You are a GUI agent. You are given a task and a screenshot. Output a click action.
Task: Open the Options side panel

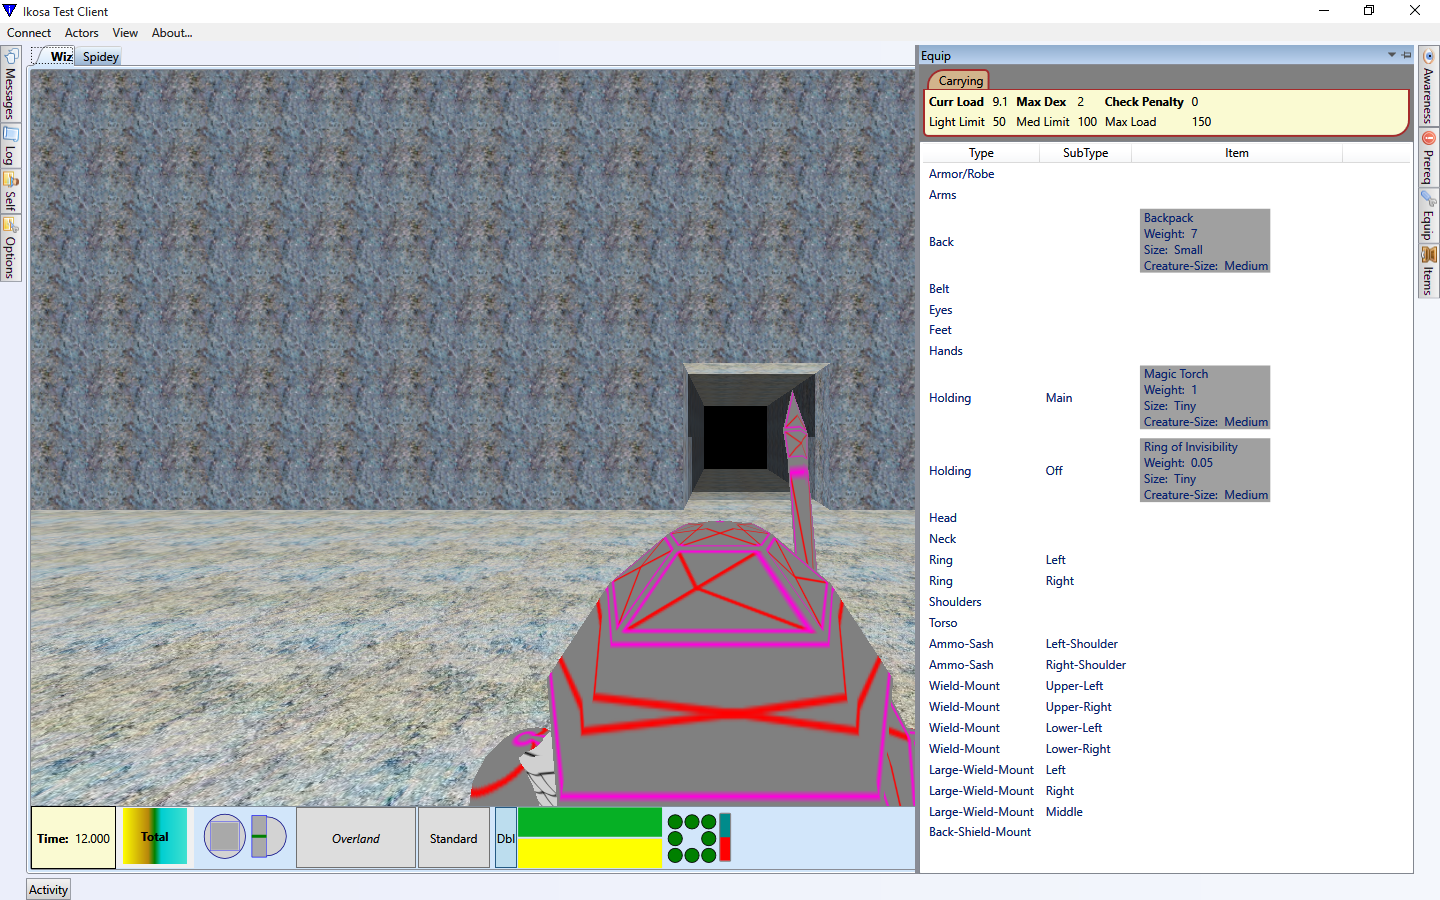click(x=10, y=249)
